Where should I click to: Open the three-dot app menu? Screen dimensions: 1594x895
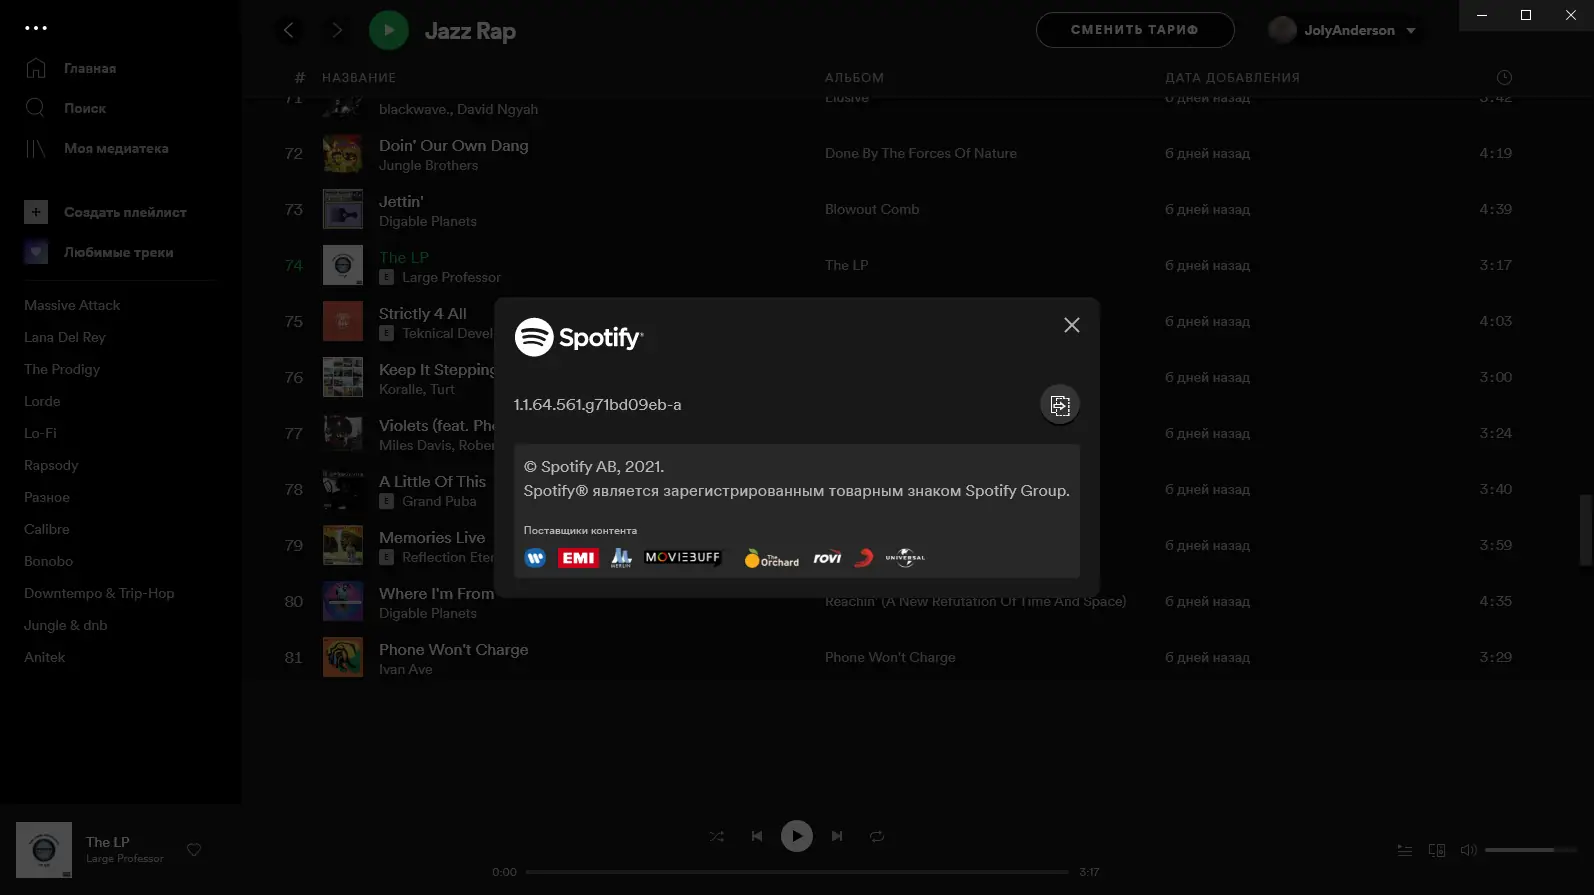pos(36,28)
